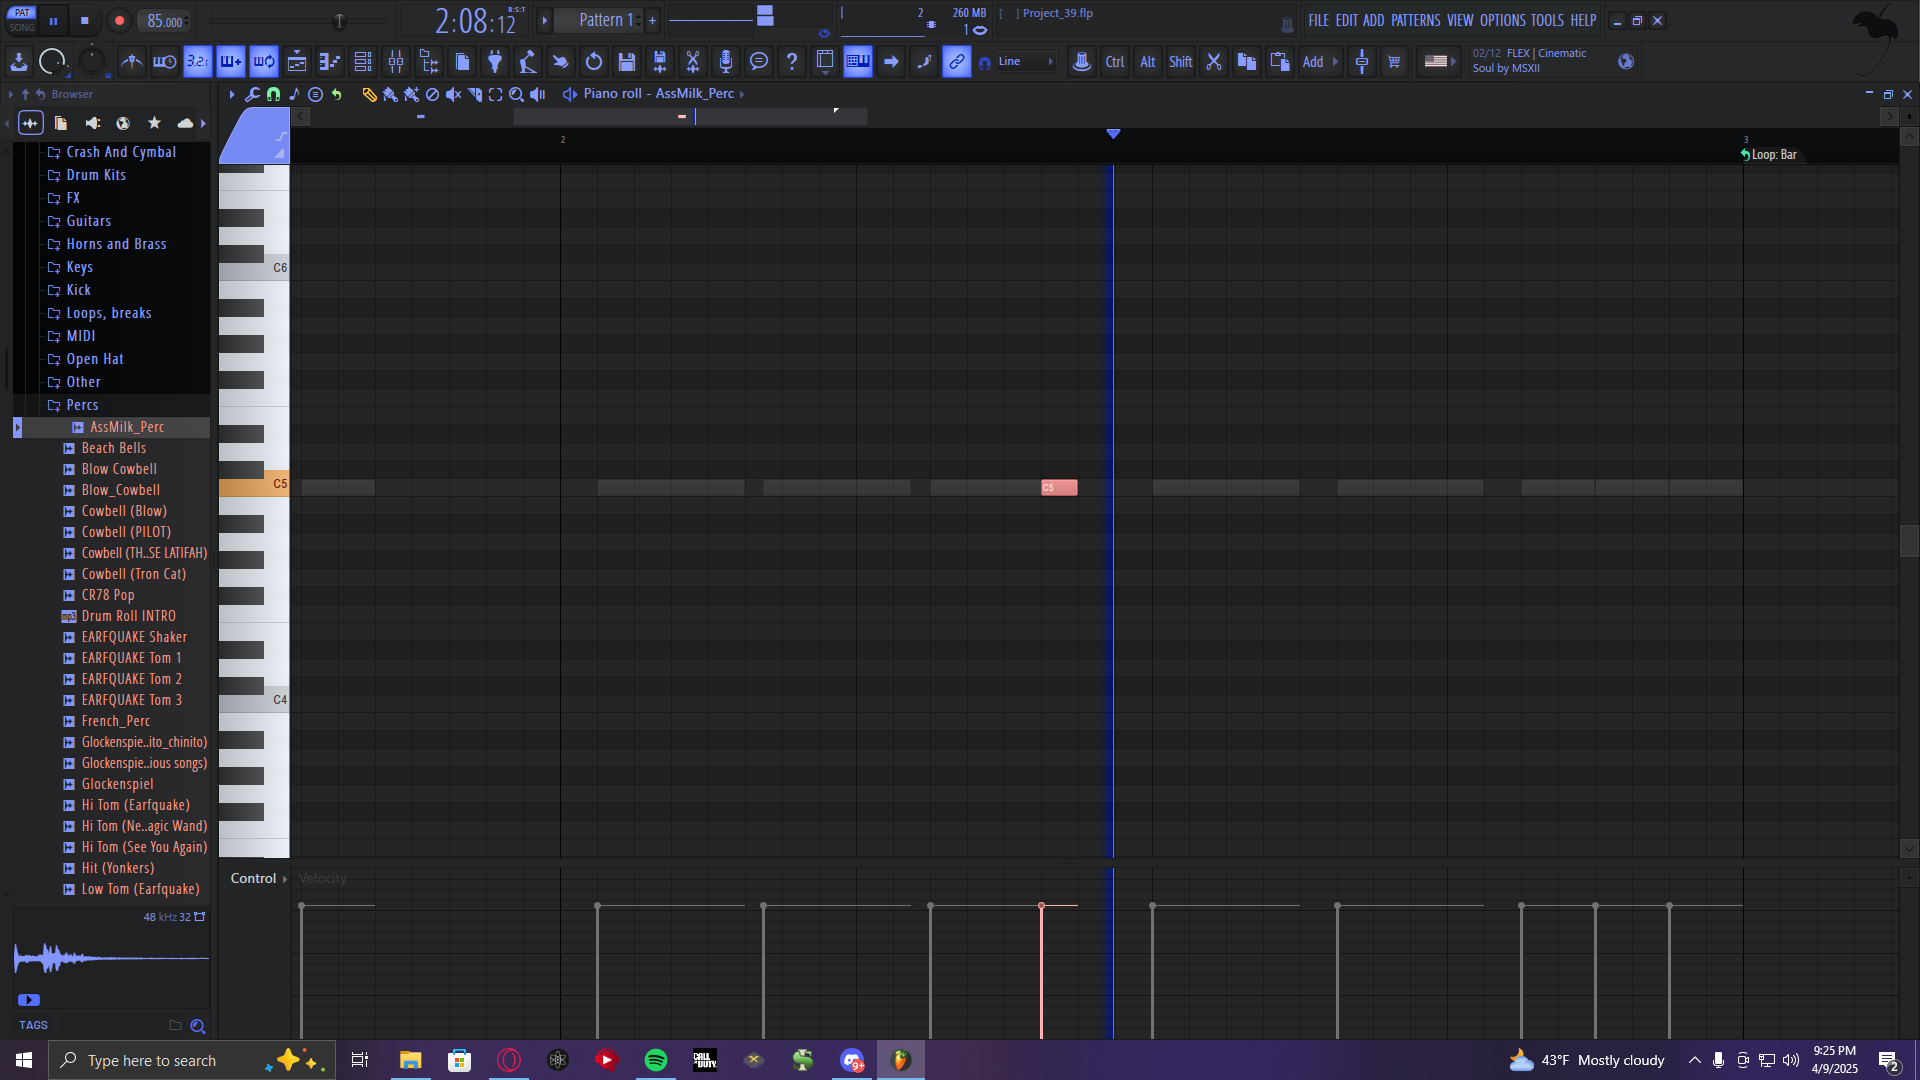Select the zoom tool in piano roll
This screenshot has height=1080, width=1920.
tap(516, 94)
